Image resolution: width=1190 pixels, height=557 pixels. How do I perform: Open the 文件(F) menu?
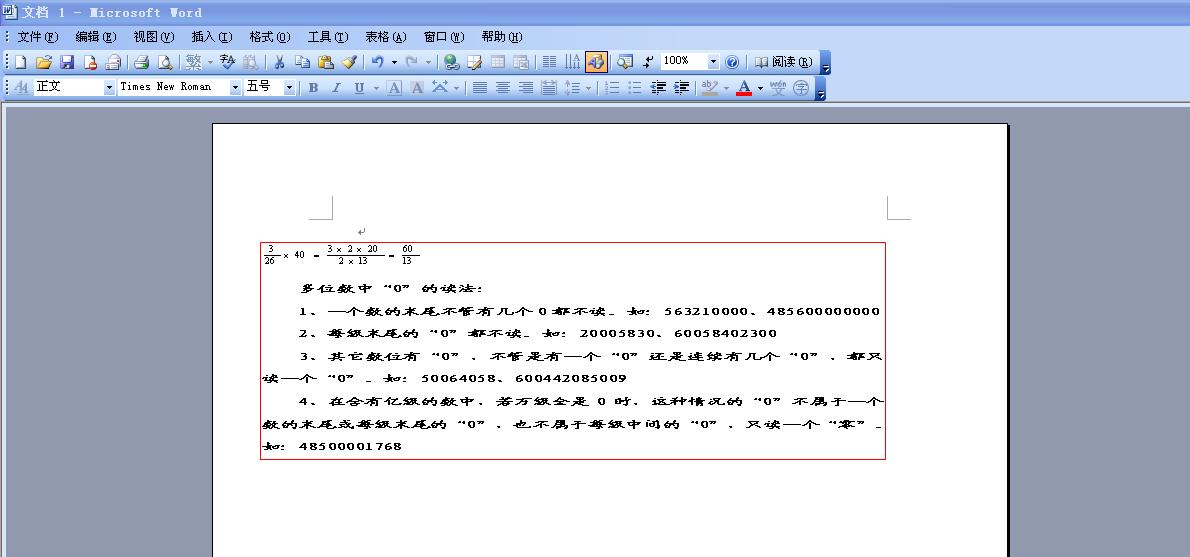pyautogui.click(x=37, y=36)
